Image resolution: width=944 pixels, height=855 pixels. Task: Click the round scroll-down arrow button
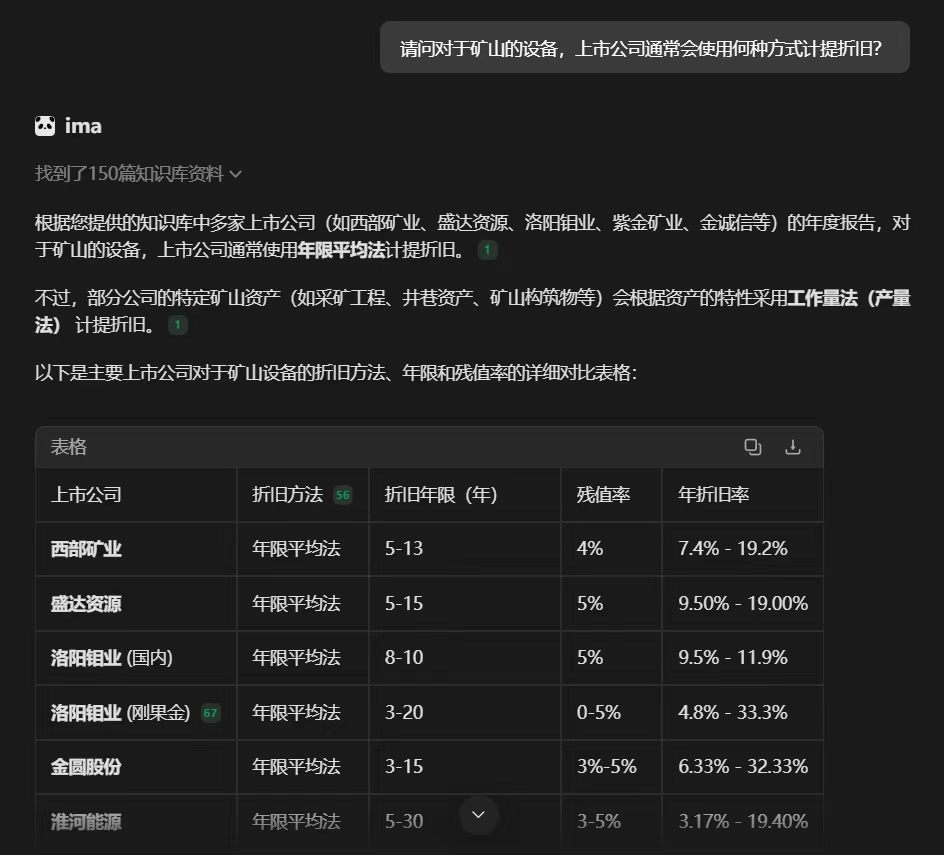[479, 815]
